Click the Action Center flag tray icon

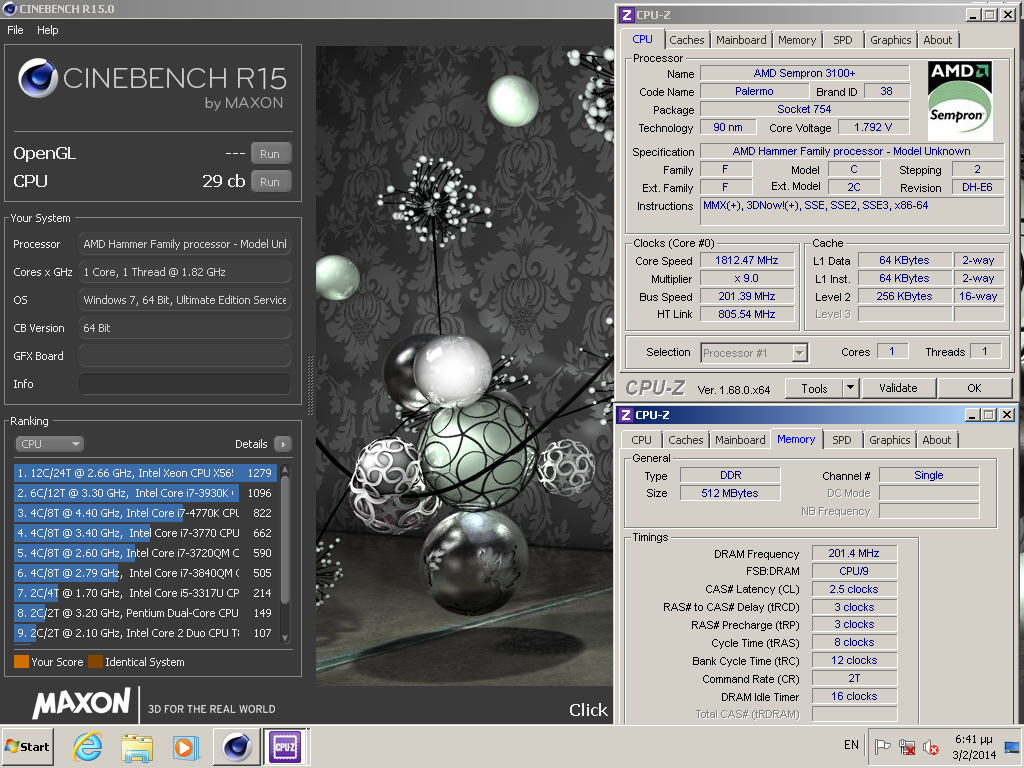point(882,746)
